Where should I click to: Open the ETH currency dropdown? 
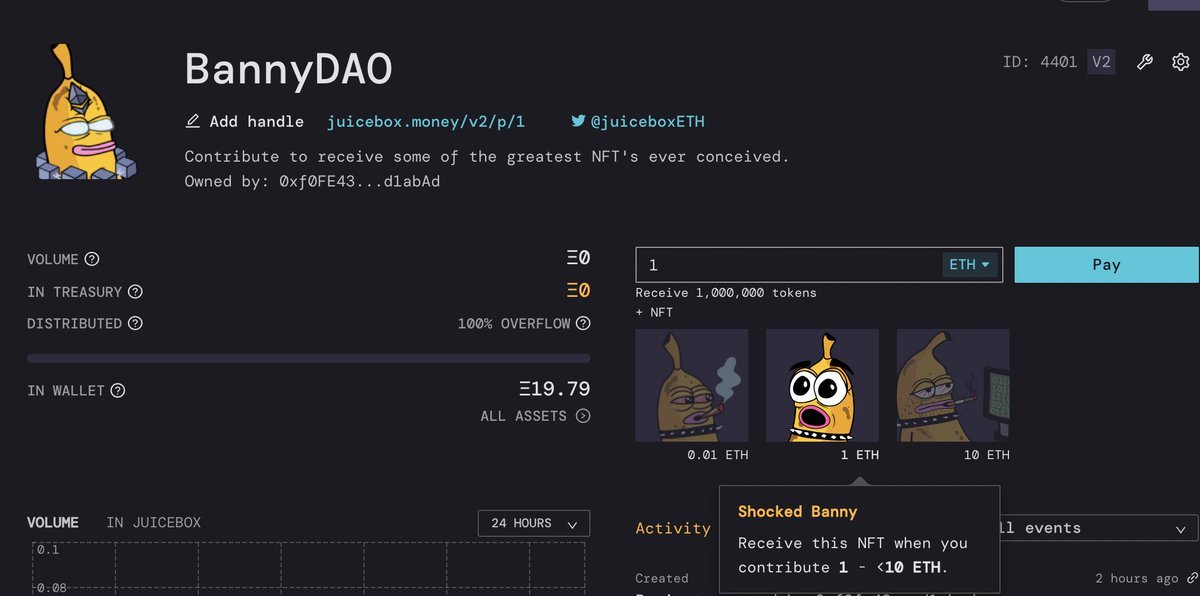[x=969, y=265]
